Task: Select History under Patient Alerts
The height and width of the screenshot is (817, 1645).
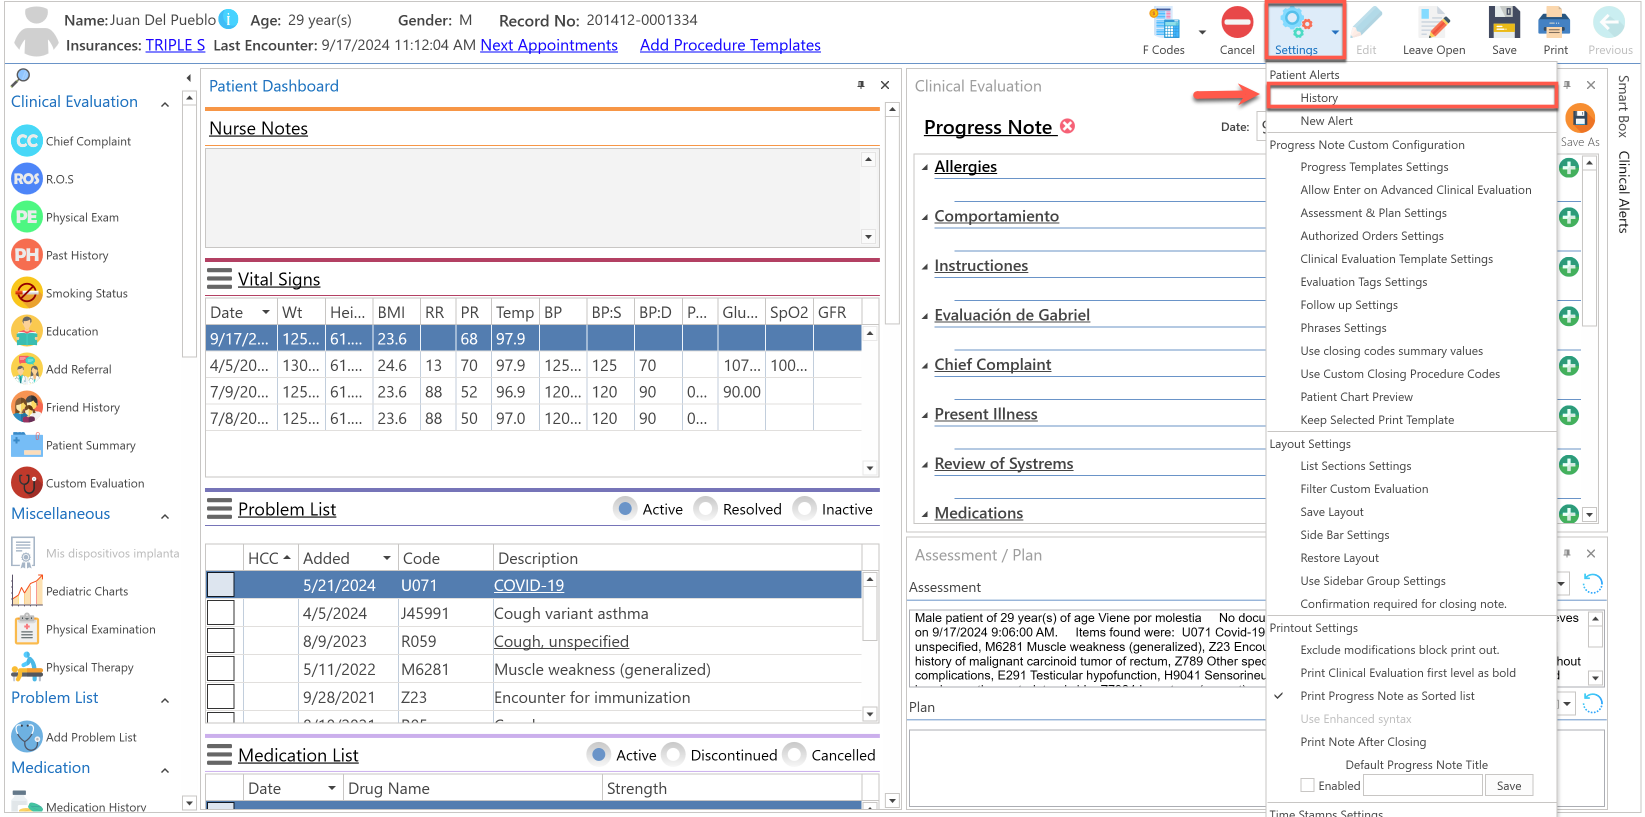Action: pos(1319,98)
